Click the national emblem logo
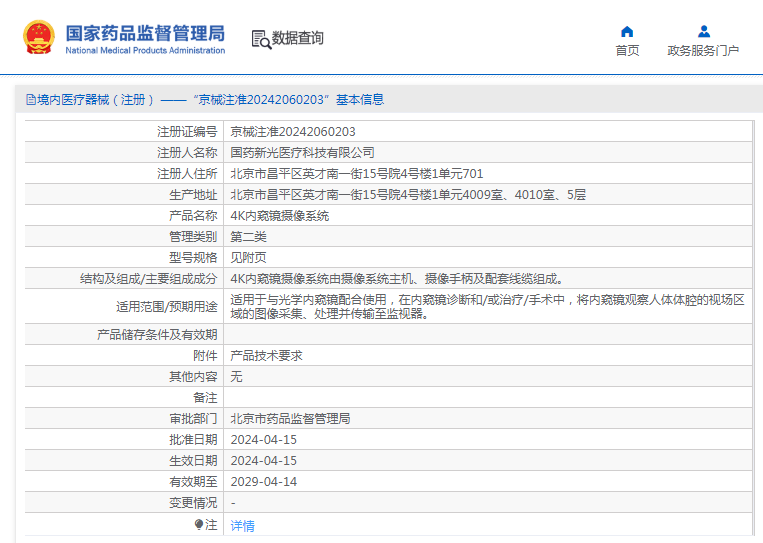This screenshot has width=763, height=543. click(38, 37)
